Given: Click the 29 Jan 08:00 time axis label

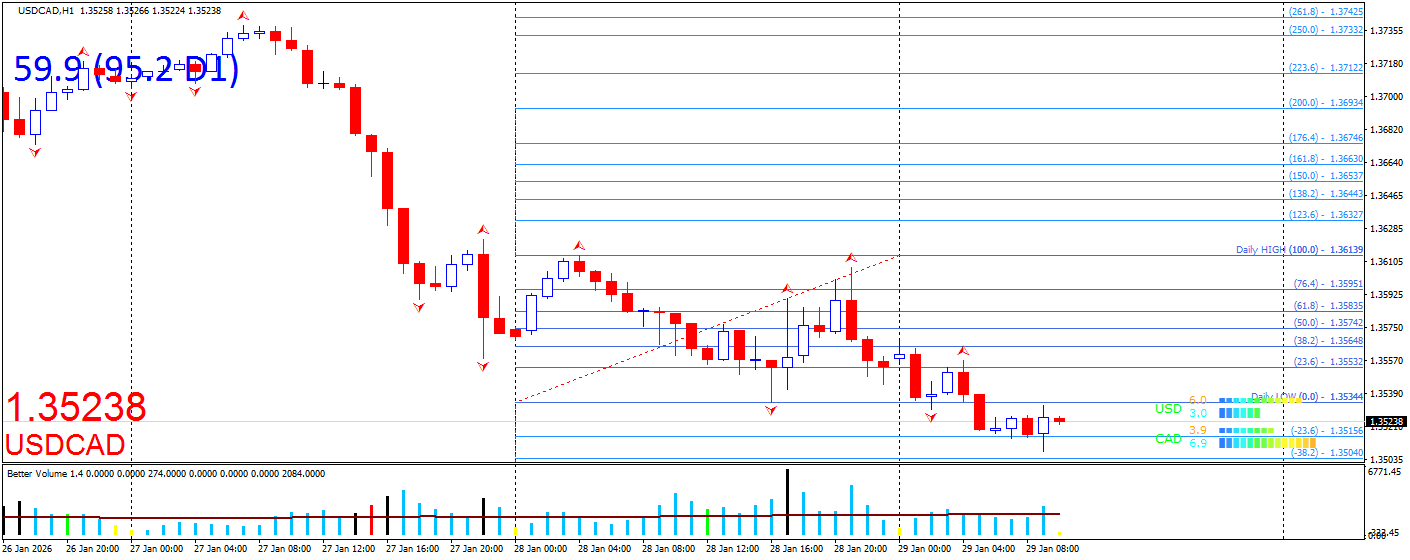Looking at the screenshot, I should point(1052,549).
